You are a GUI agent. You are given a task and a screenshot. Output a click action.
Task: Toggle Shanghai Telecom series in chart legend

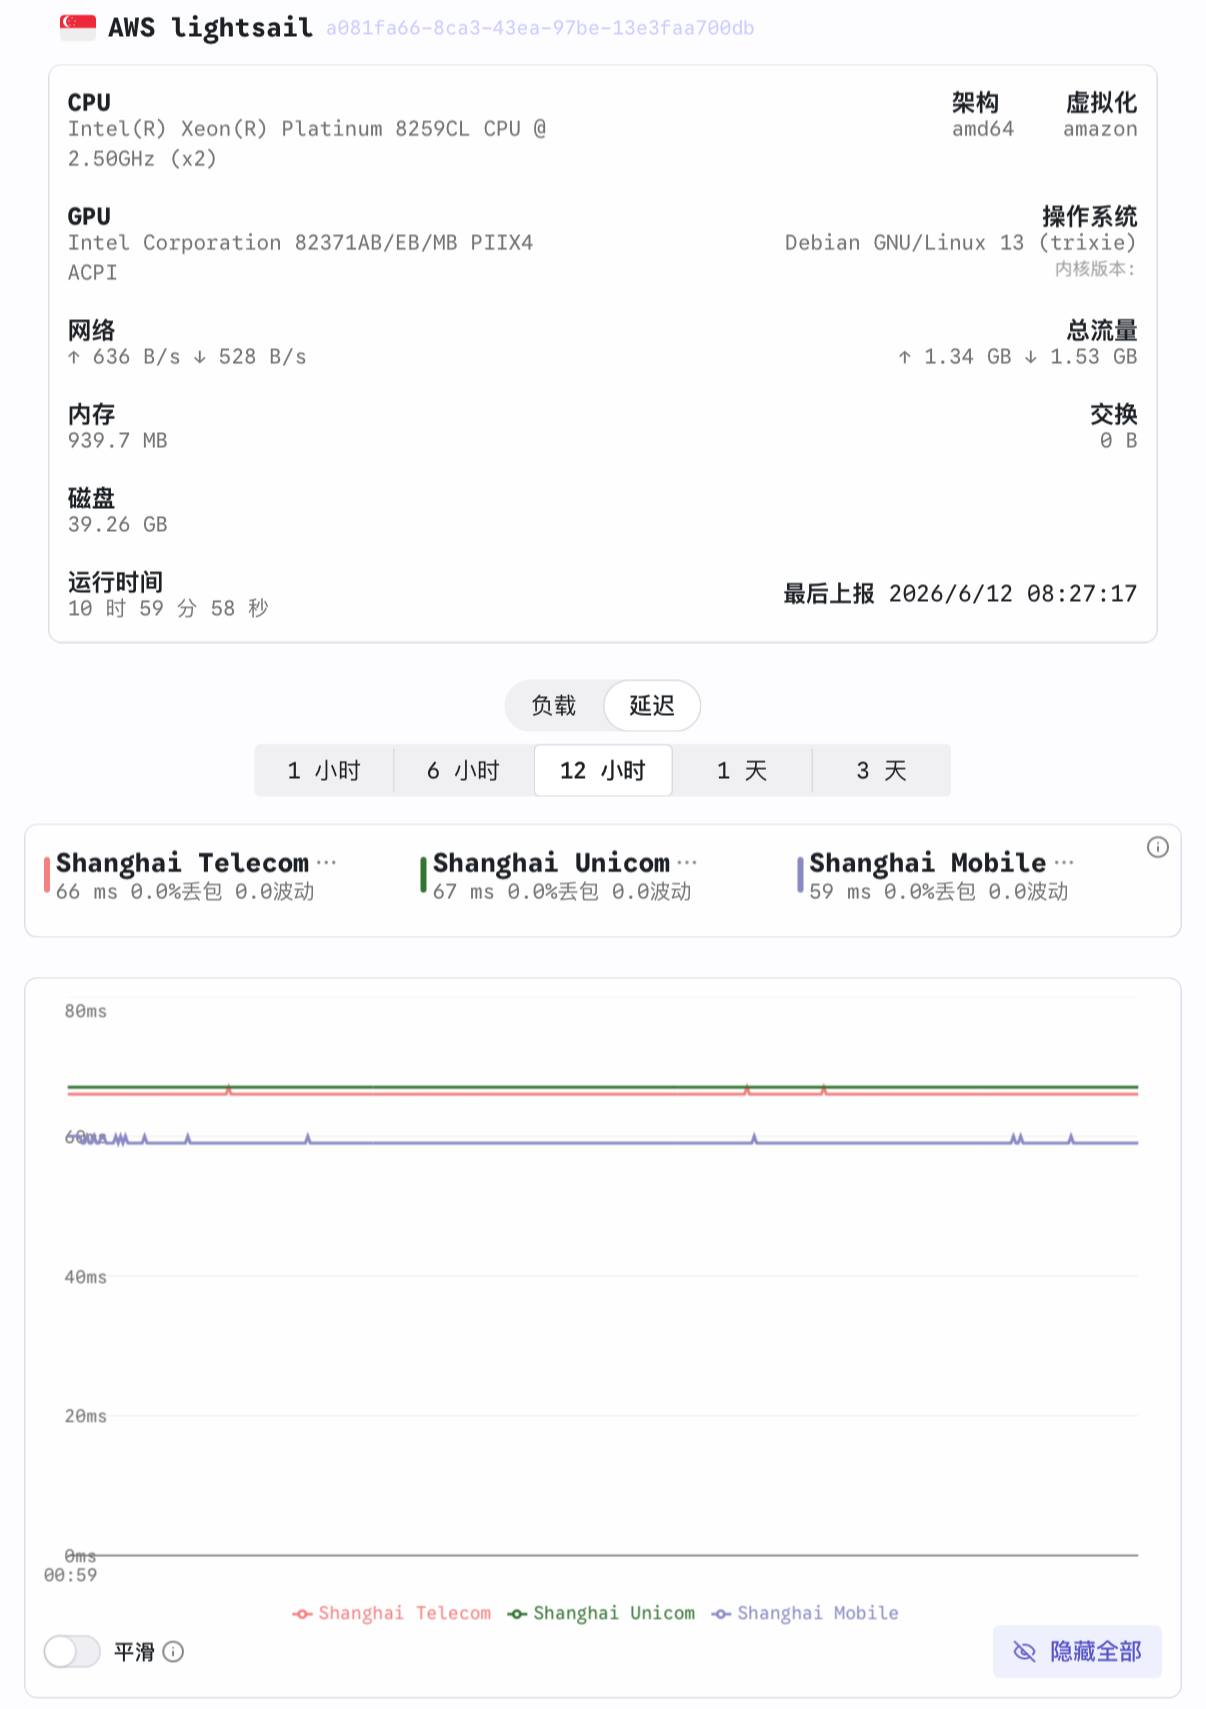click(392, 1613)
